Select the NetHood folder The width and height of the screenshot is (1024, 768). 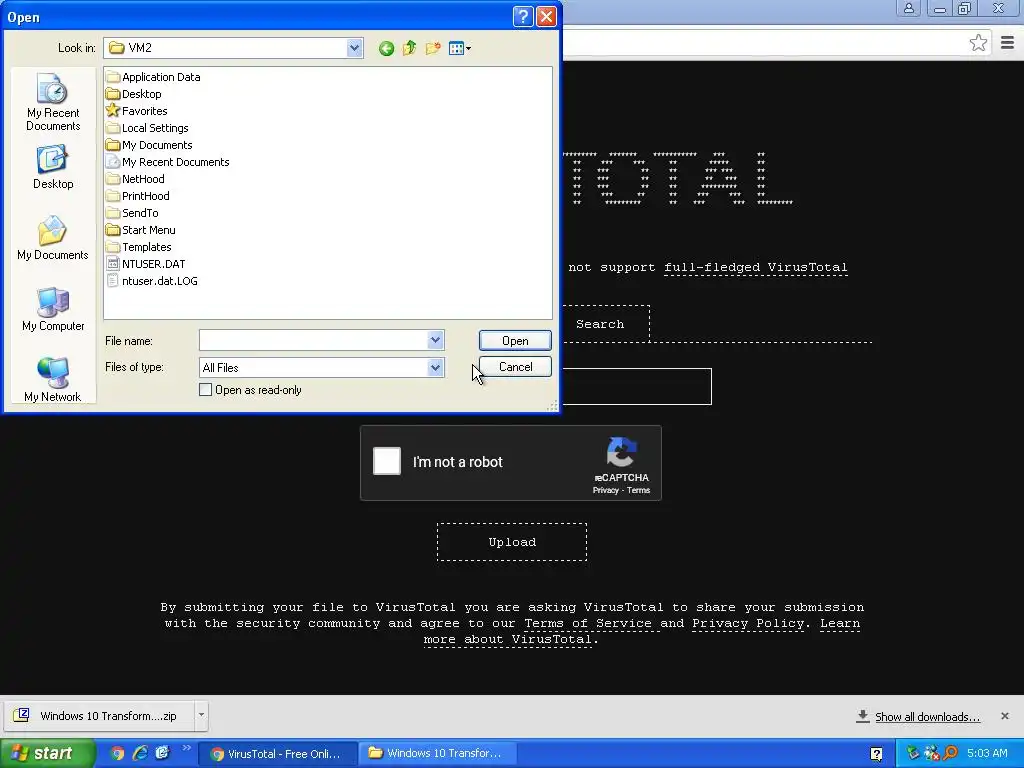pos(135,179)
